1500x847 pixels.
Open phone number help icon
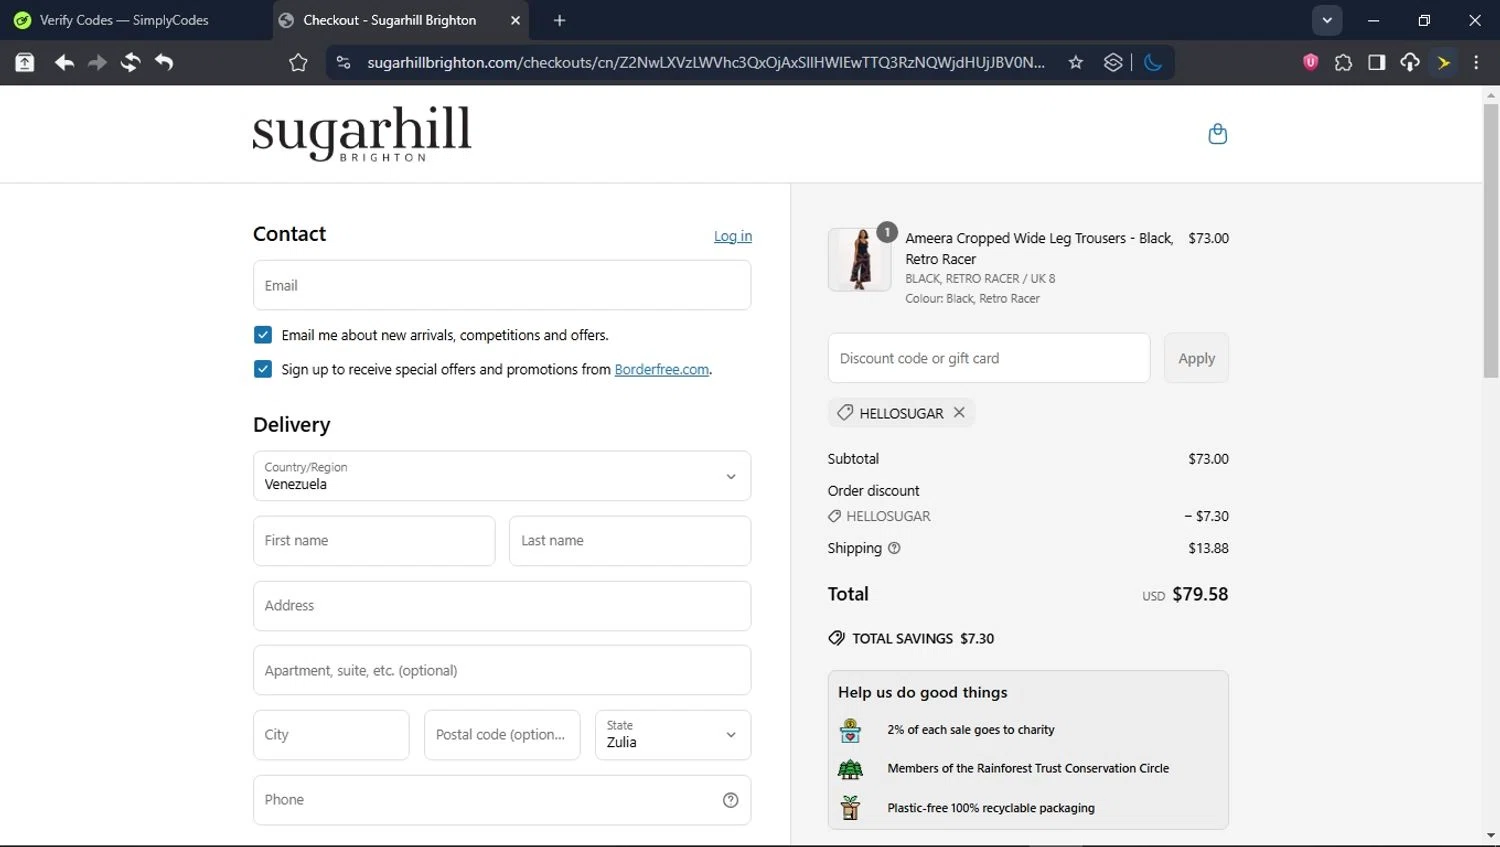click(x=730, y=800)
